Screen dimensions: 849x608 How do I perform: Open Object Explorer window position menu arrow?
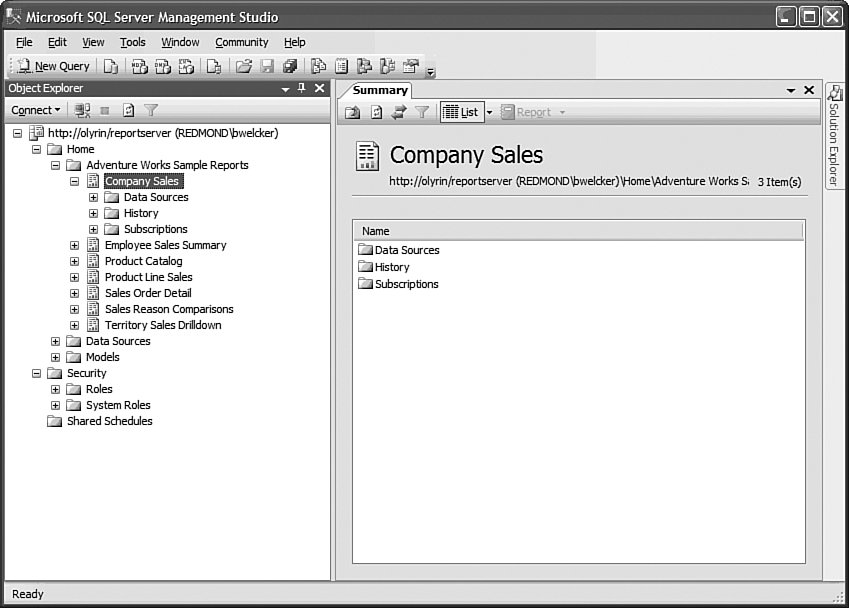coord(285,89)
